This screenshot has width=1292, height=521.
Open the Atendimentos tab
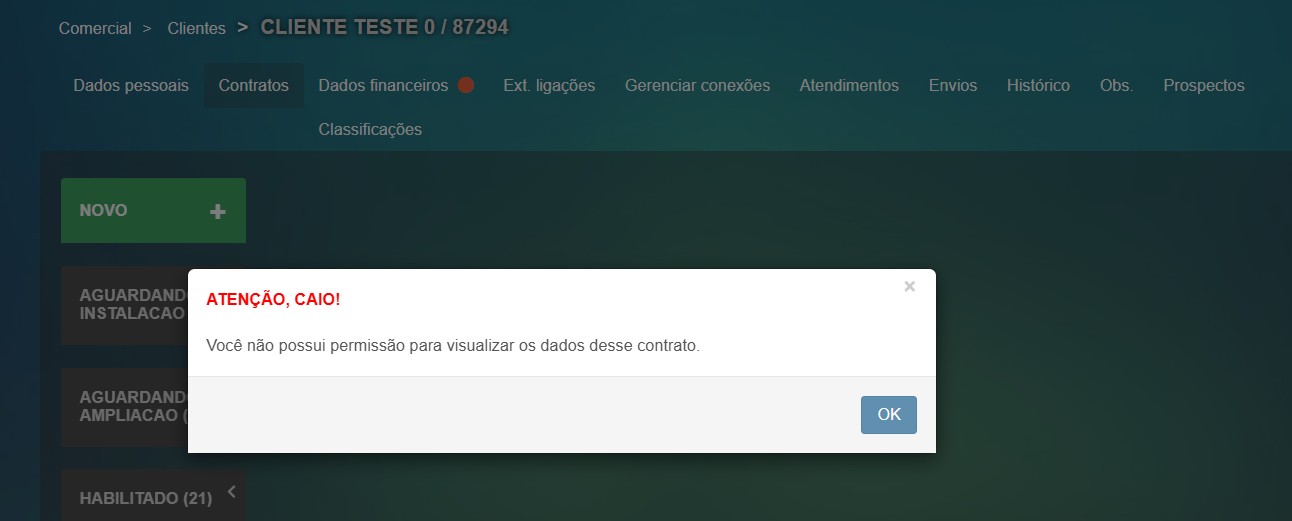[849, 86]
